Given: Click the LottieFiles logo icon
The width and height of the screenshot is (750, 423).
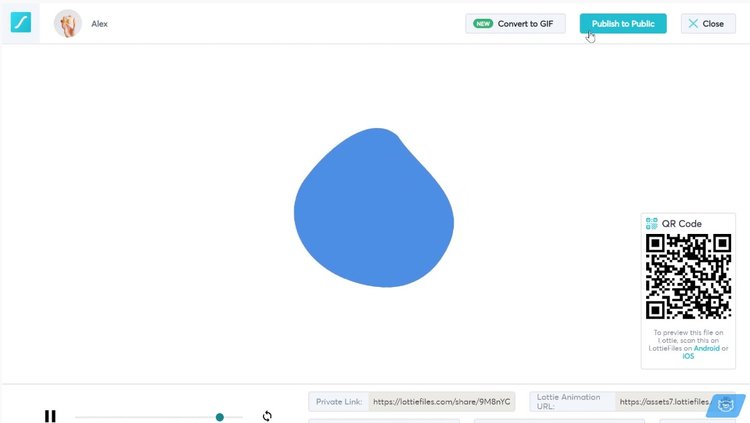Looking at the screenshot, I should click(x=21, y=22).
